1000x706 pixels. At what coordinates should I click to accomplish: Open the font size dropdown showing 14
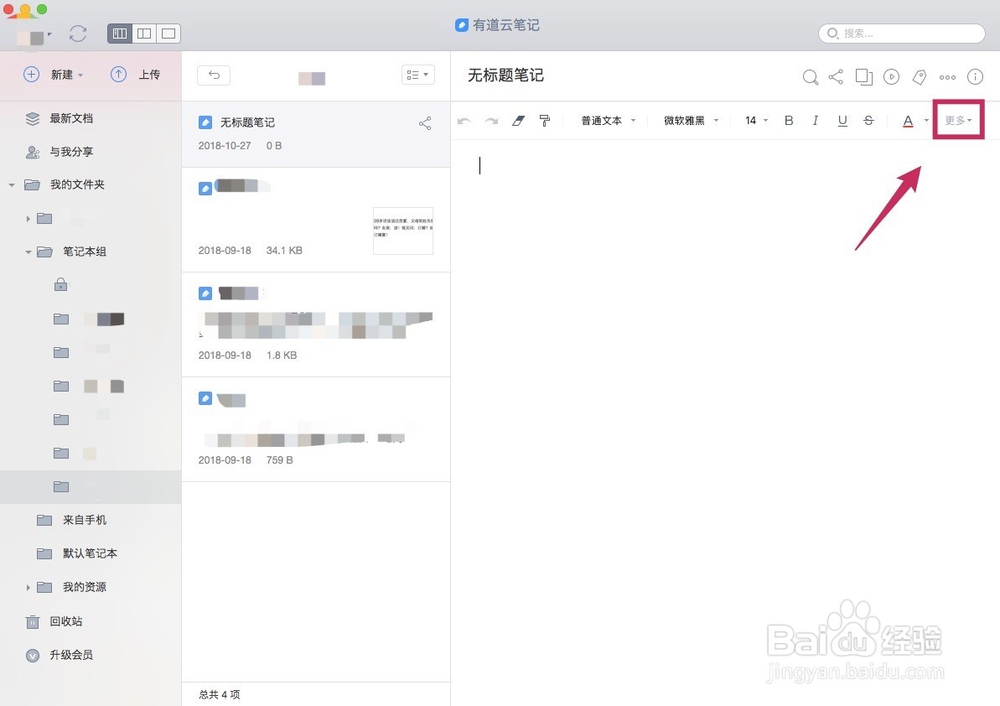(x=756, y=120)
